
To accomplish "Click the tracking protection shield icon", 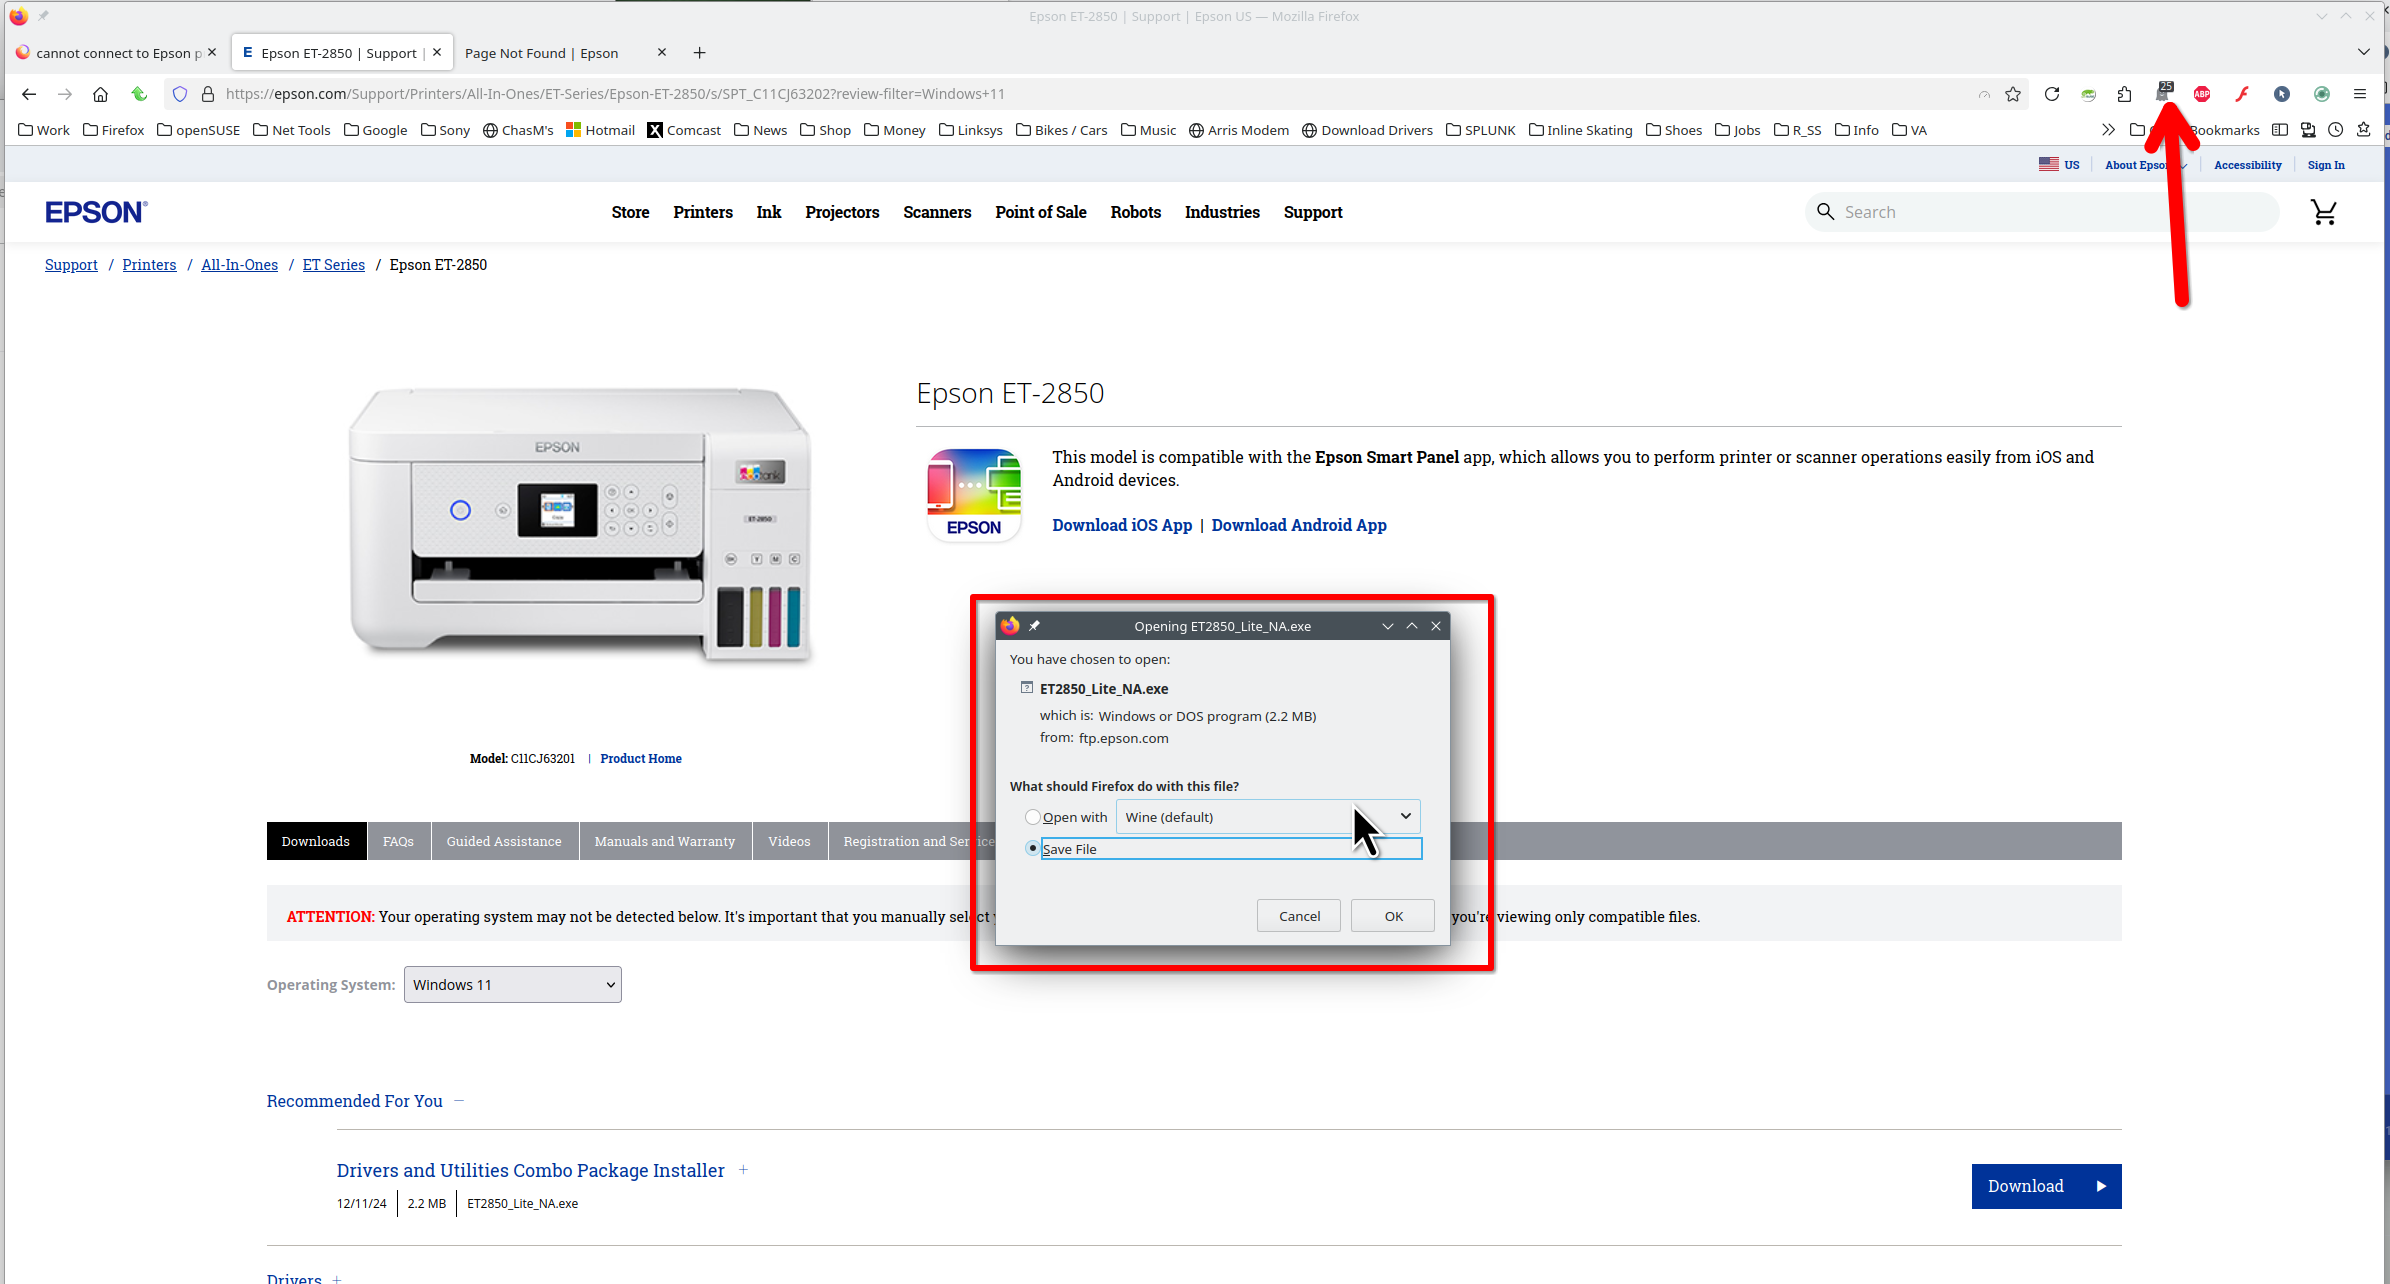I will [x=180, y=94].
